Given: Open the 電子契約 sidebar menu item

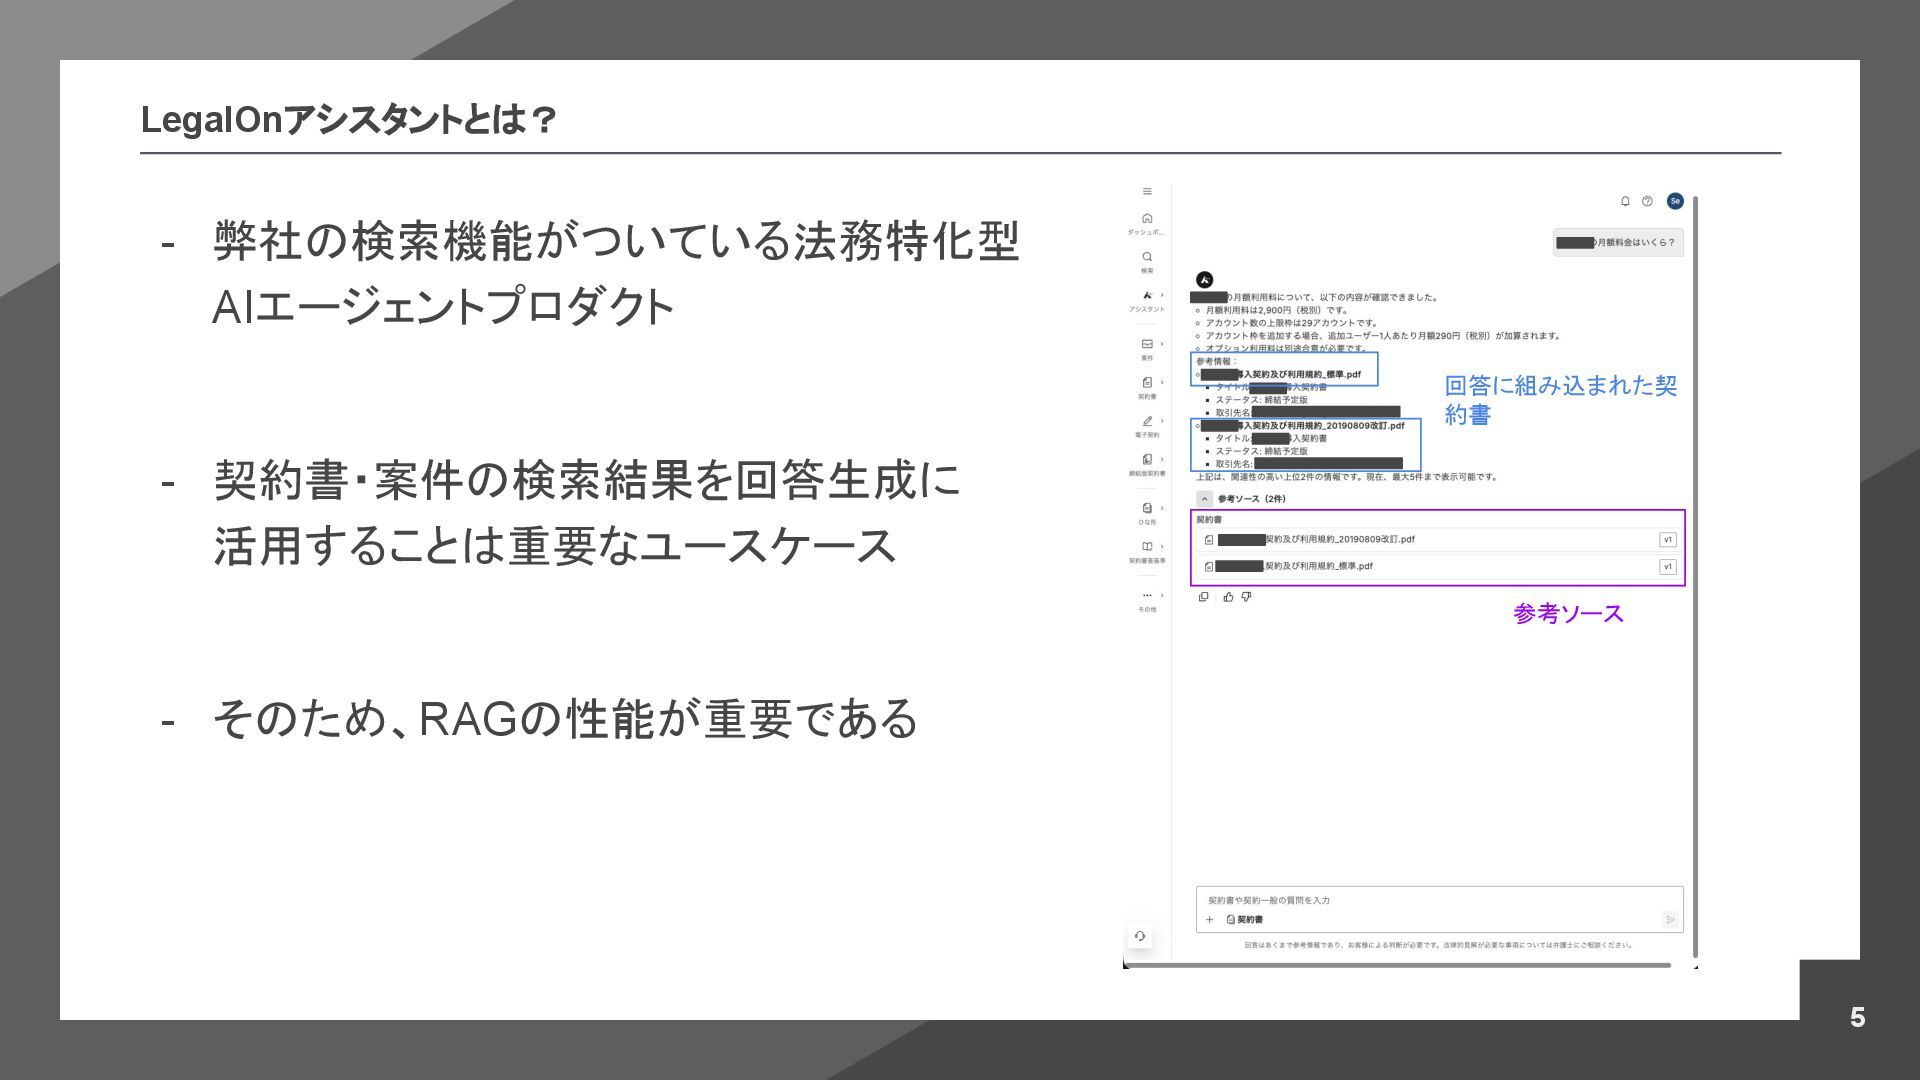Looking at the screenshot, I should (x=1147, y=423).
